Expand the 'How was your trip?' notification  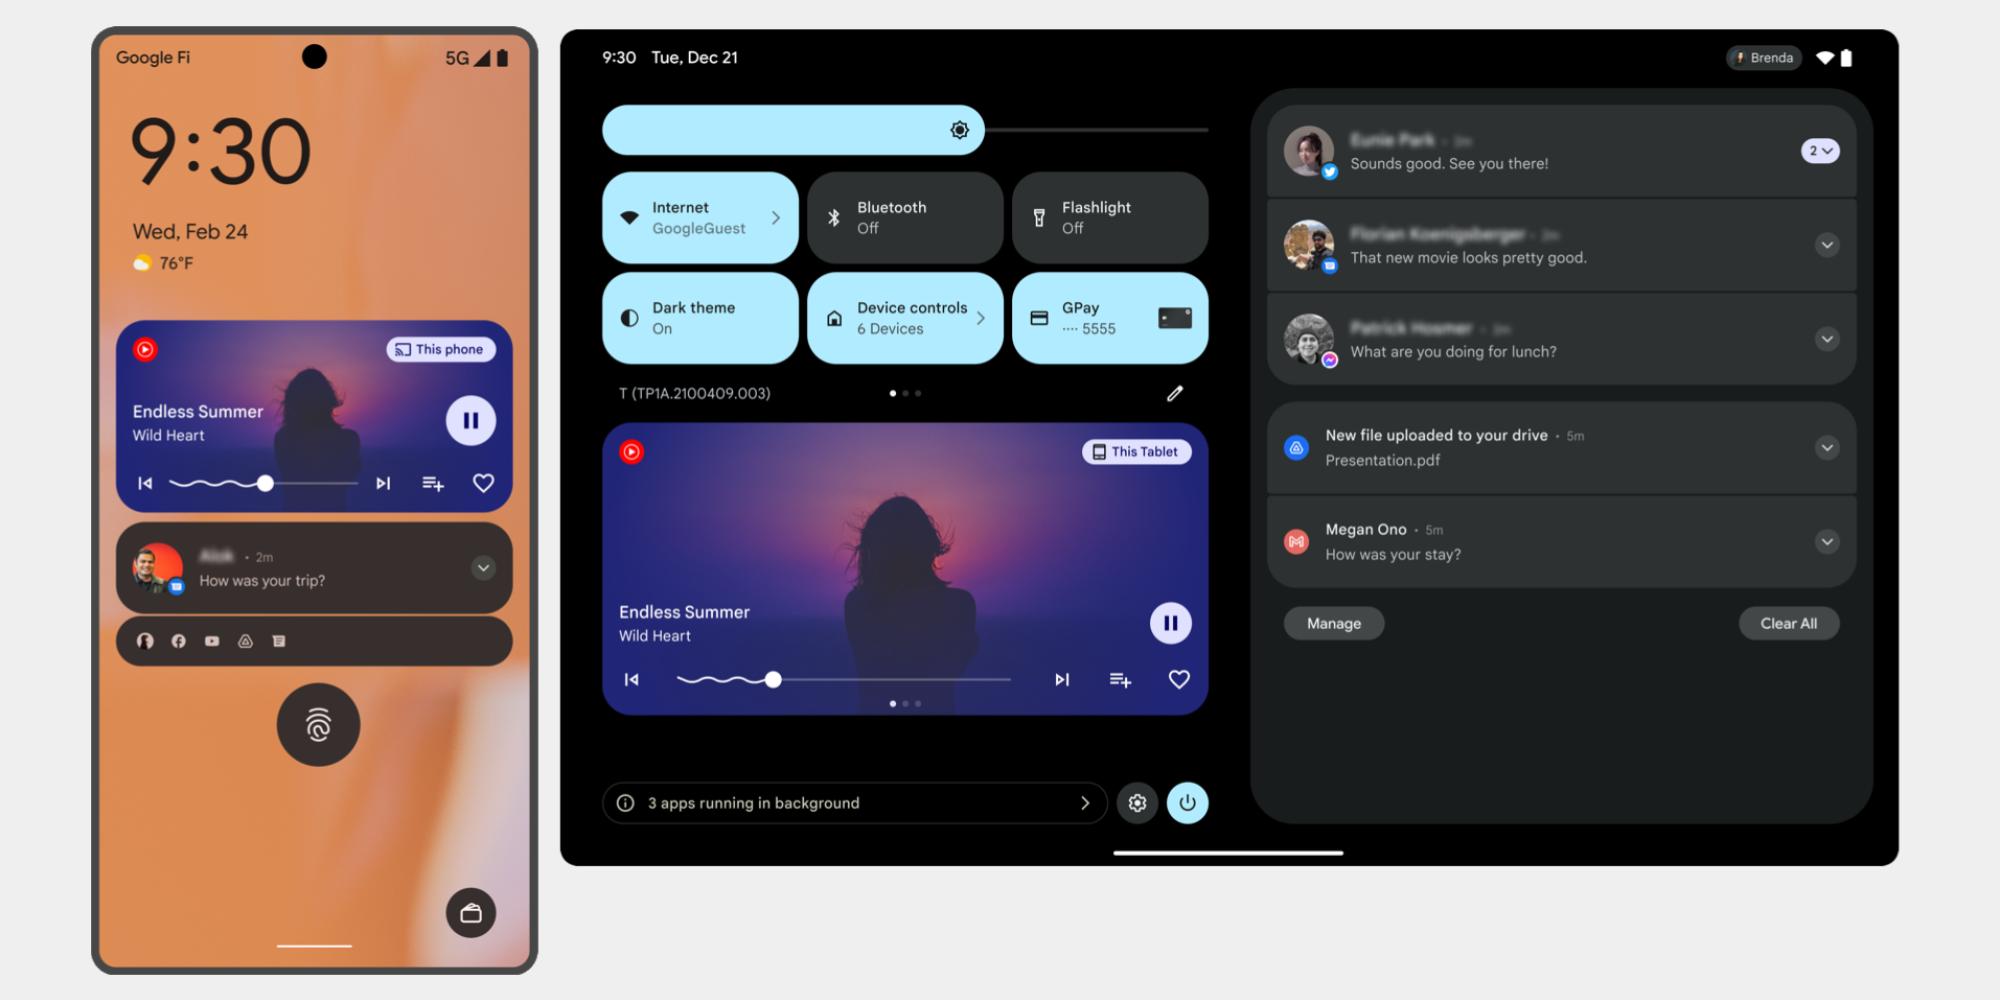483,568
